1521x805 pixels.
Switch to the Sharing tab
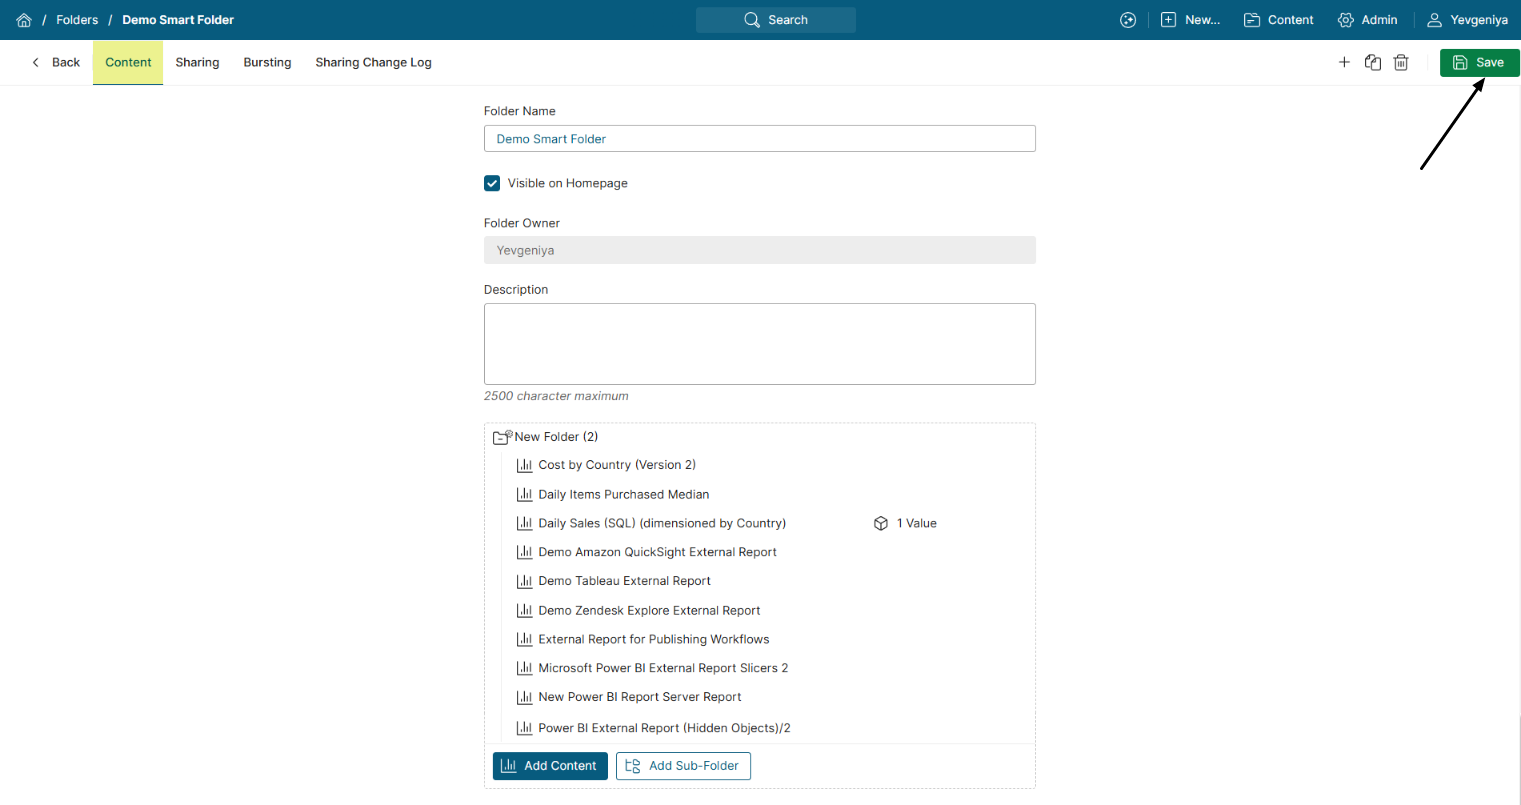click(197, 62)
